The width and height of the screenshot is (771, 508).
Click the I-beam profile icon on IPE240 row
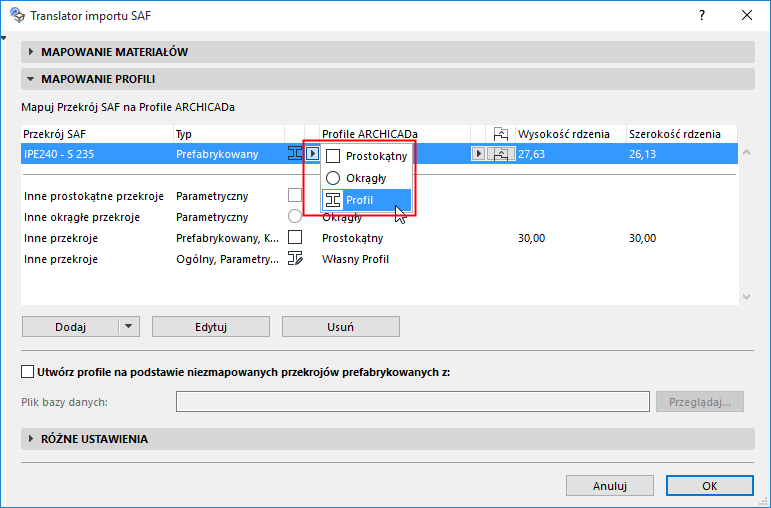(x=295, y=154)
